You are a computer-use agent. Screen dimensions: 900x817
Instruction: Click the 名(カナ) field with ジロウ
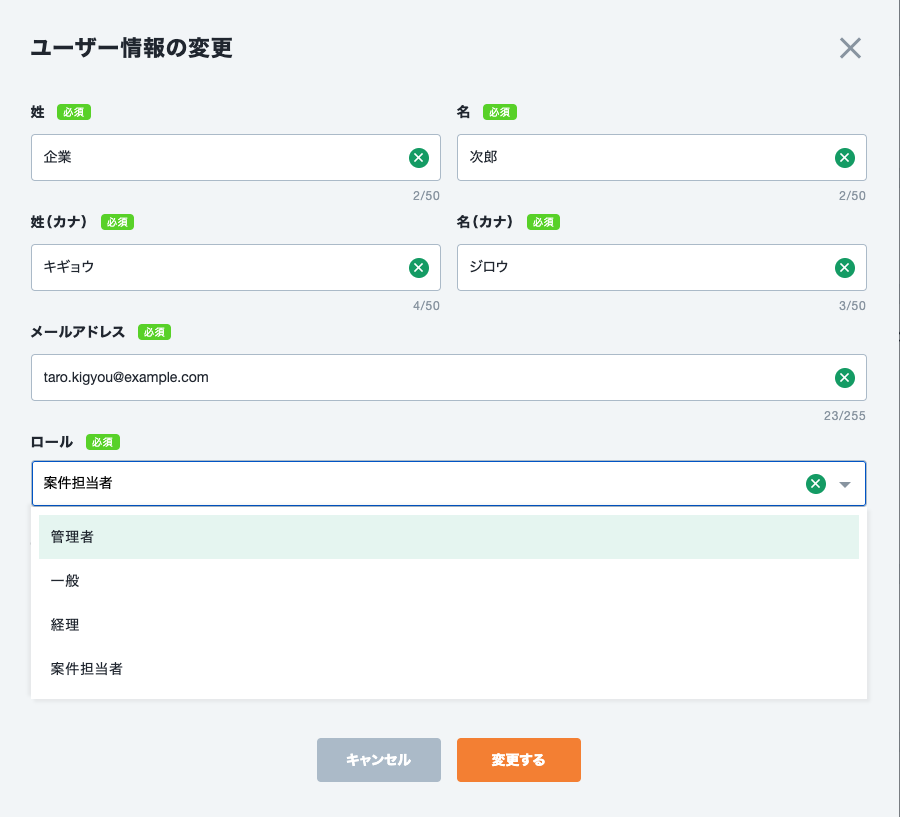pos(640,267)
